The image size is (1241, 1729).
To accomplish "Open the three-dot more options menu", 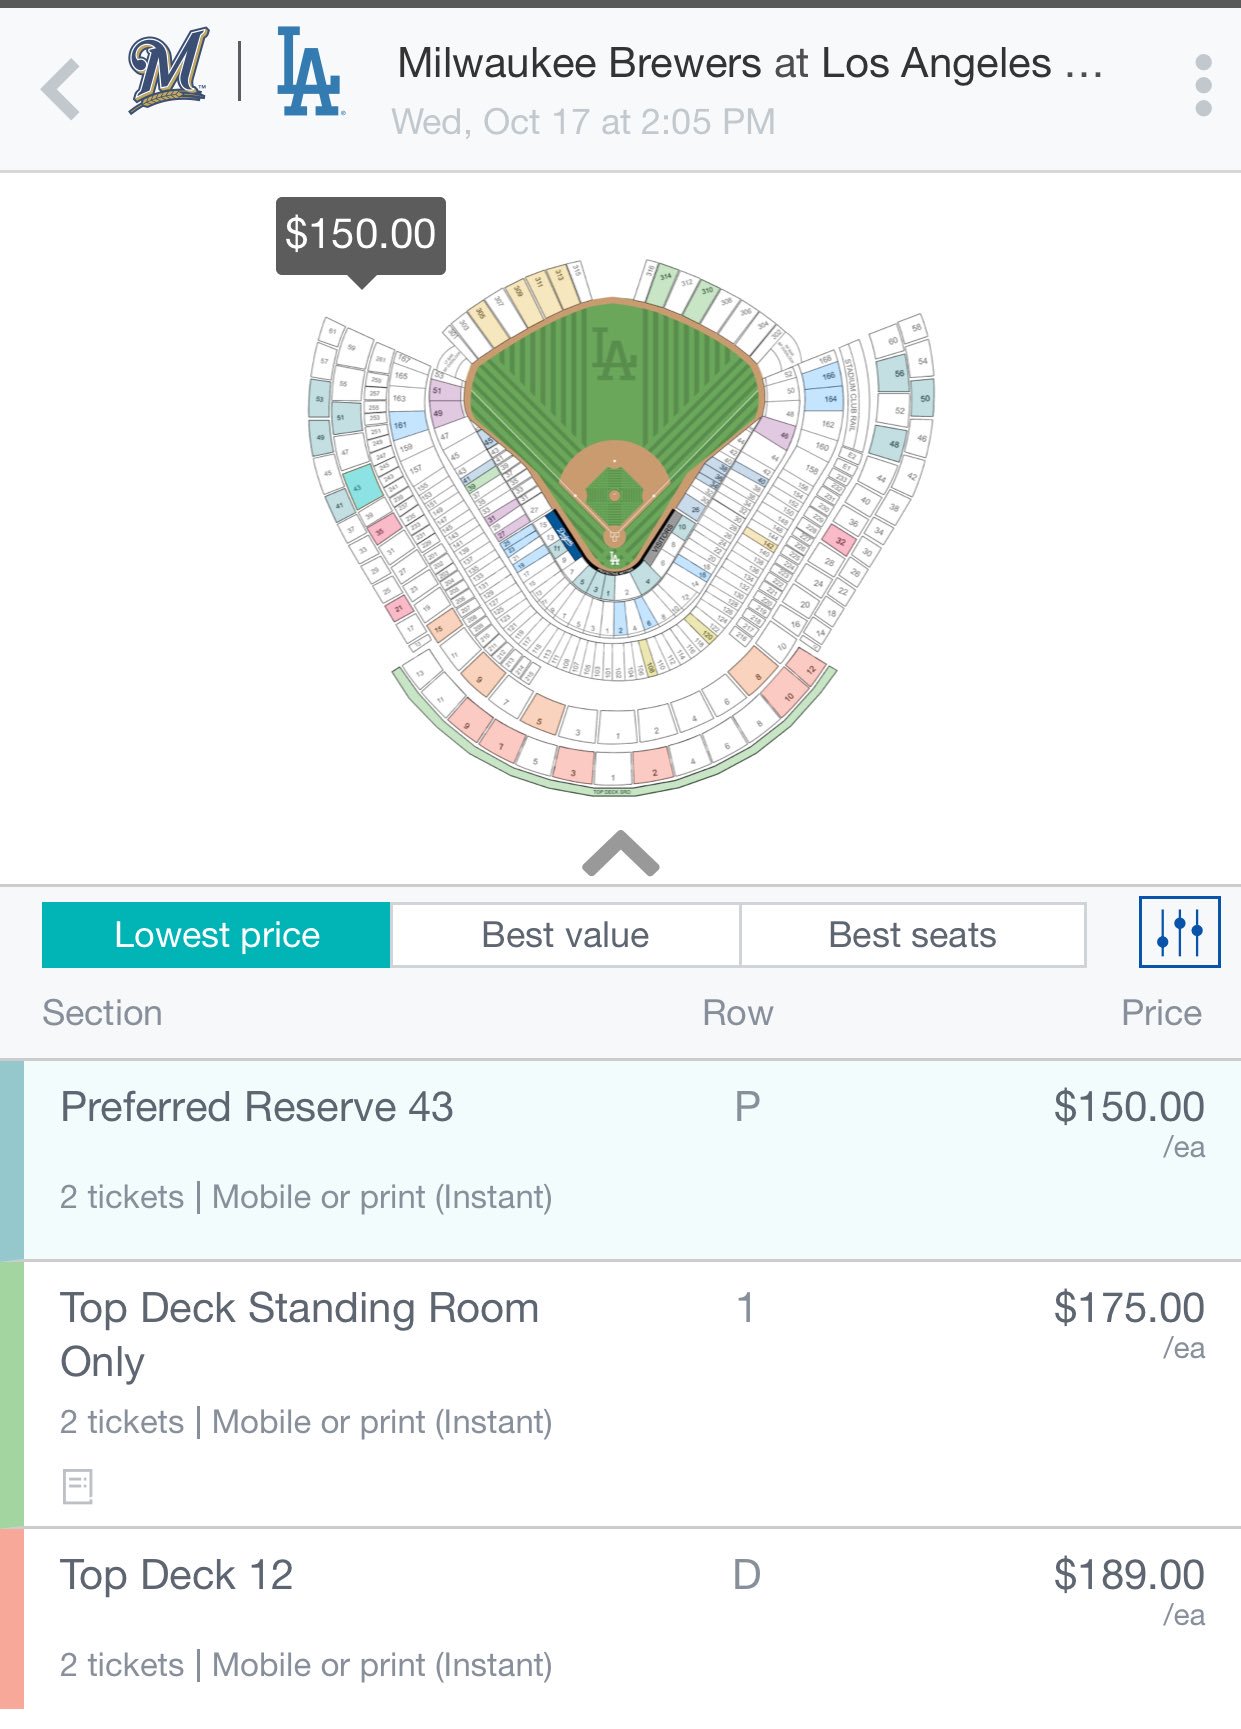I will [1203, 85].
